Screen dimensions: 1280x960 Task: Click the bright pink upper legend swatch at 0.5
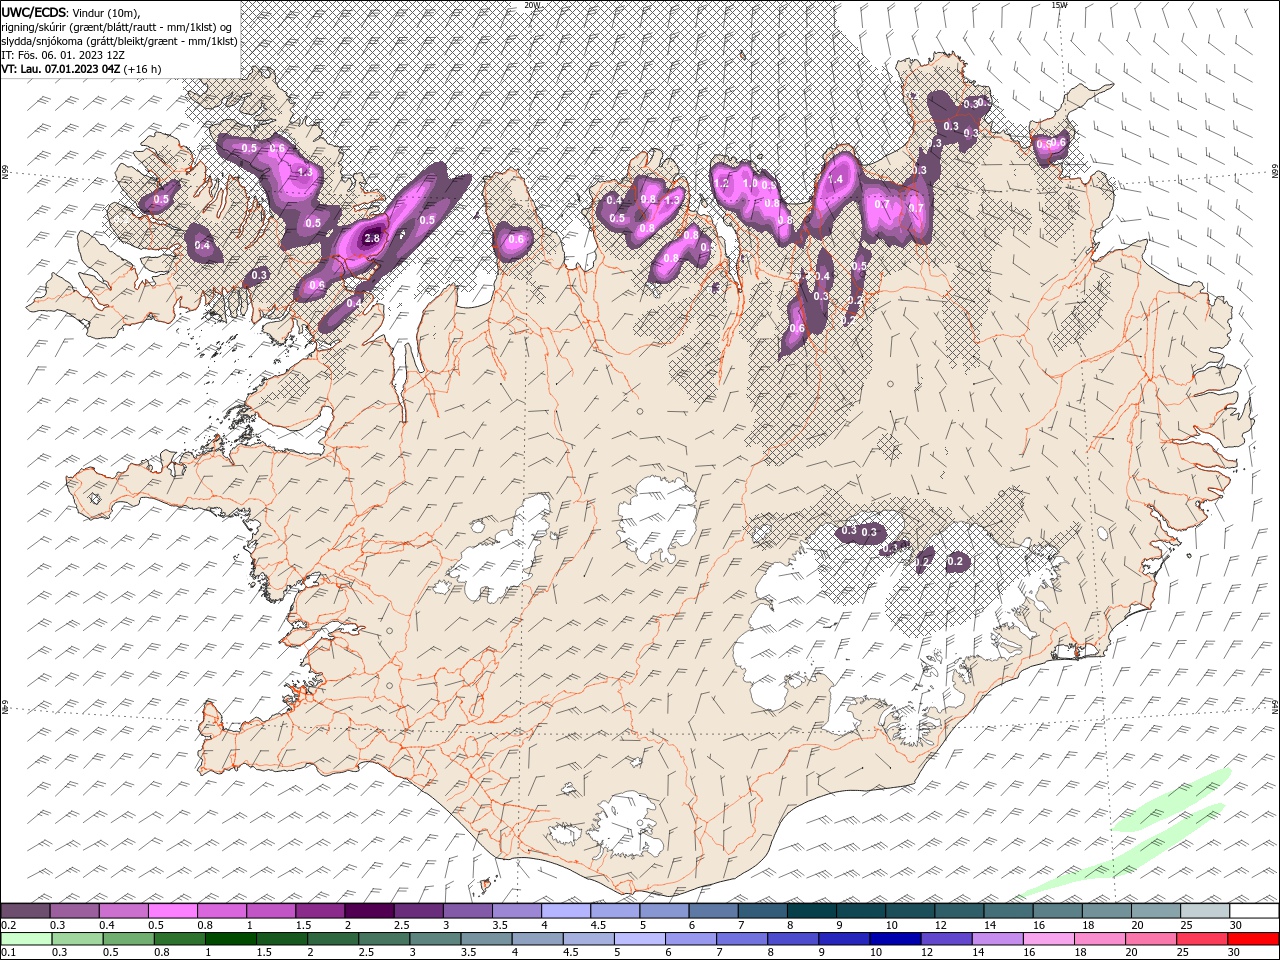point(172,911)
